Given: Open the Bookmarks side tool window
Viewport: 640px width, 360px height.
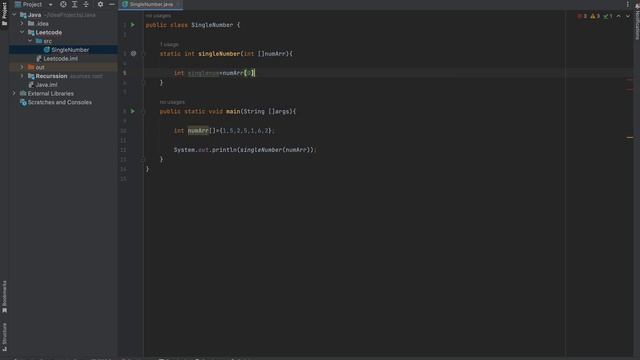Looking at the screenshot, I should (x=4, y=297).
